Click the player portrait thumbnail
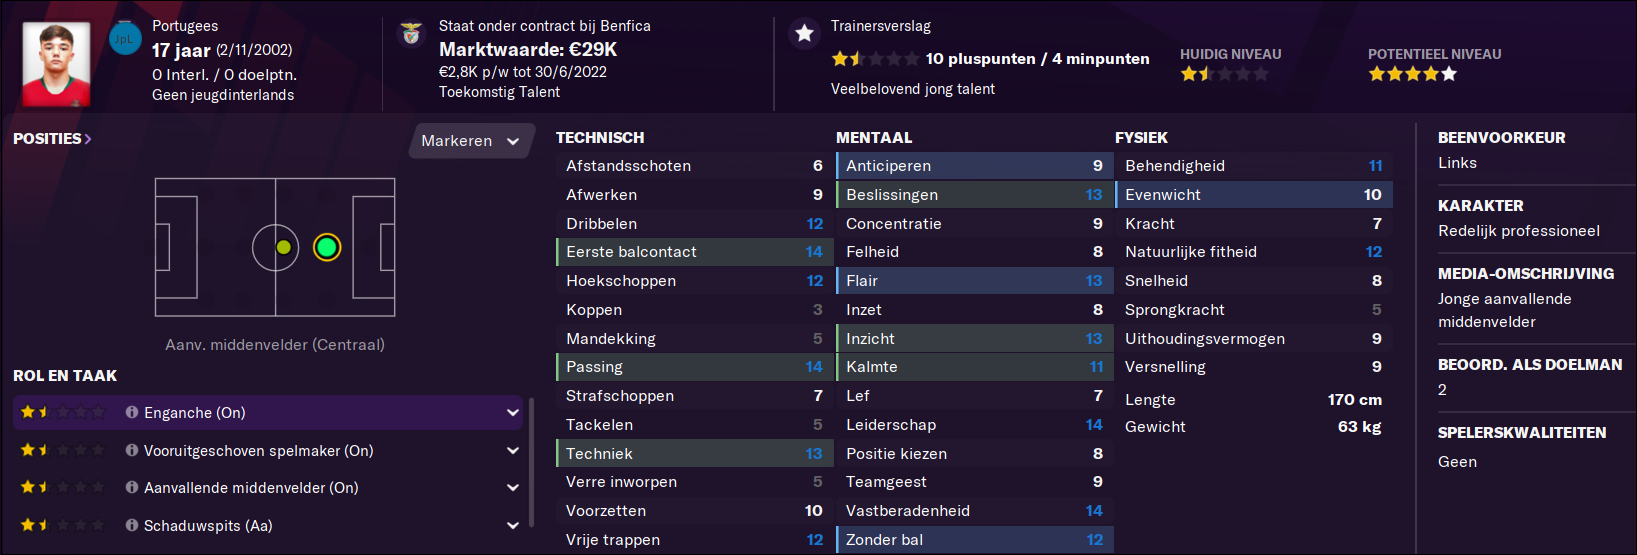The height and width of the screenshot is (555, 1637). 56,64
